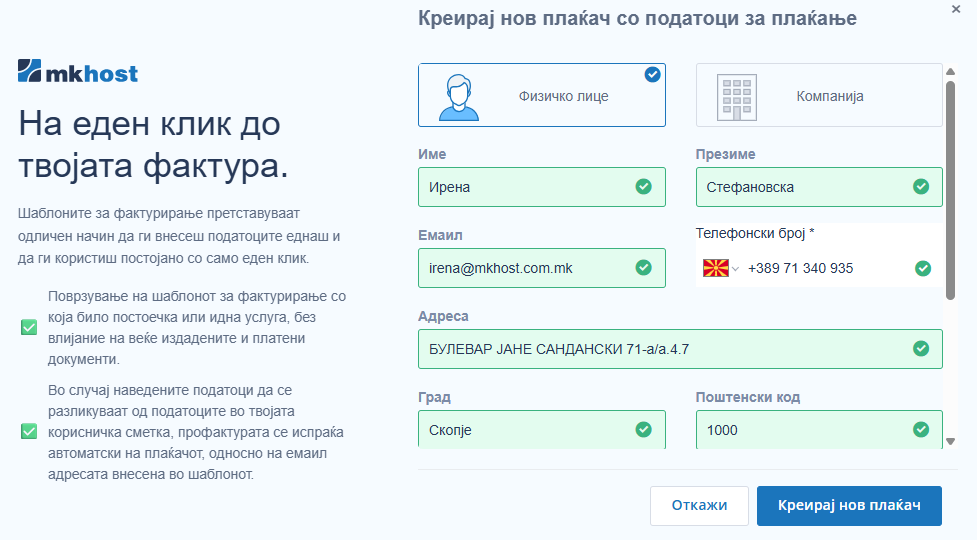This screenshot has width=977, height=540.
Task: Click the person avatar icon
Action: tap(457, 96)
